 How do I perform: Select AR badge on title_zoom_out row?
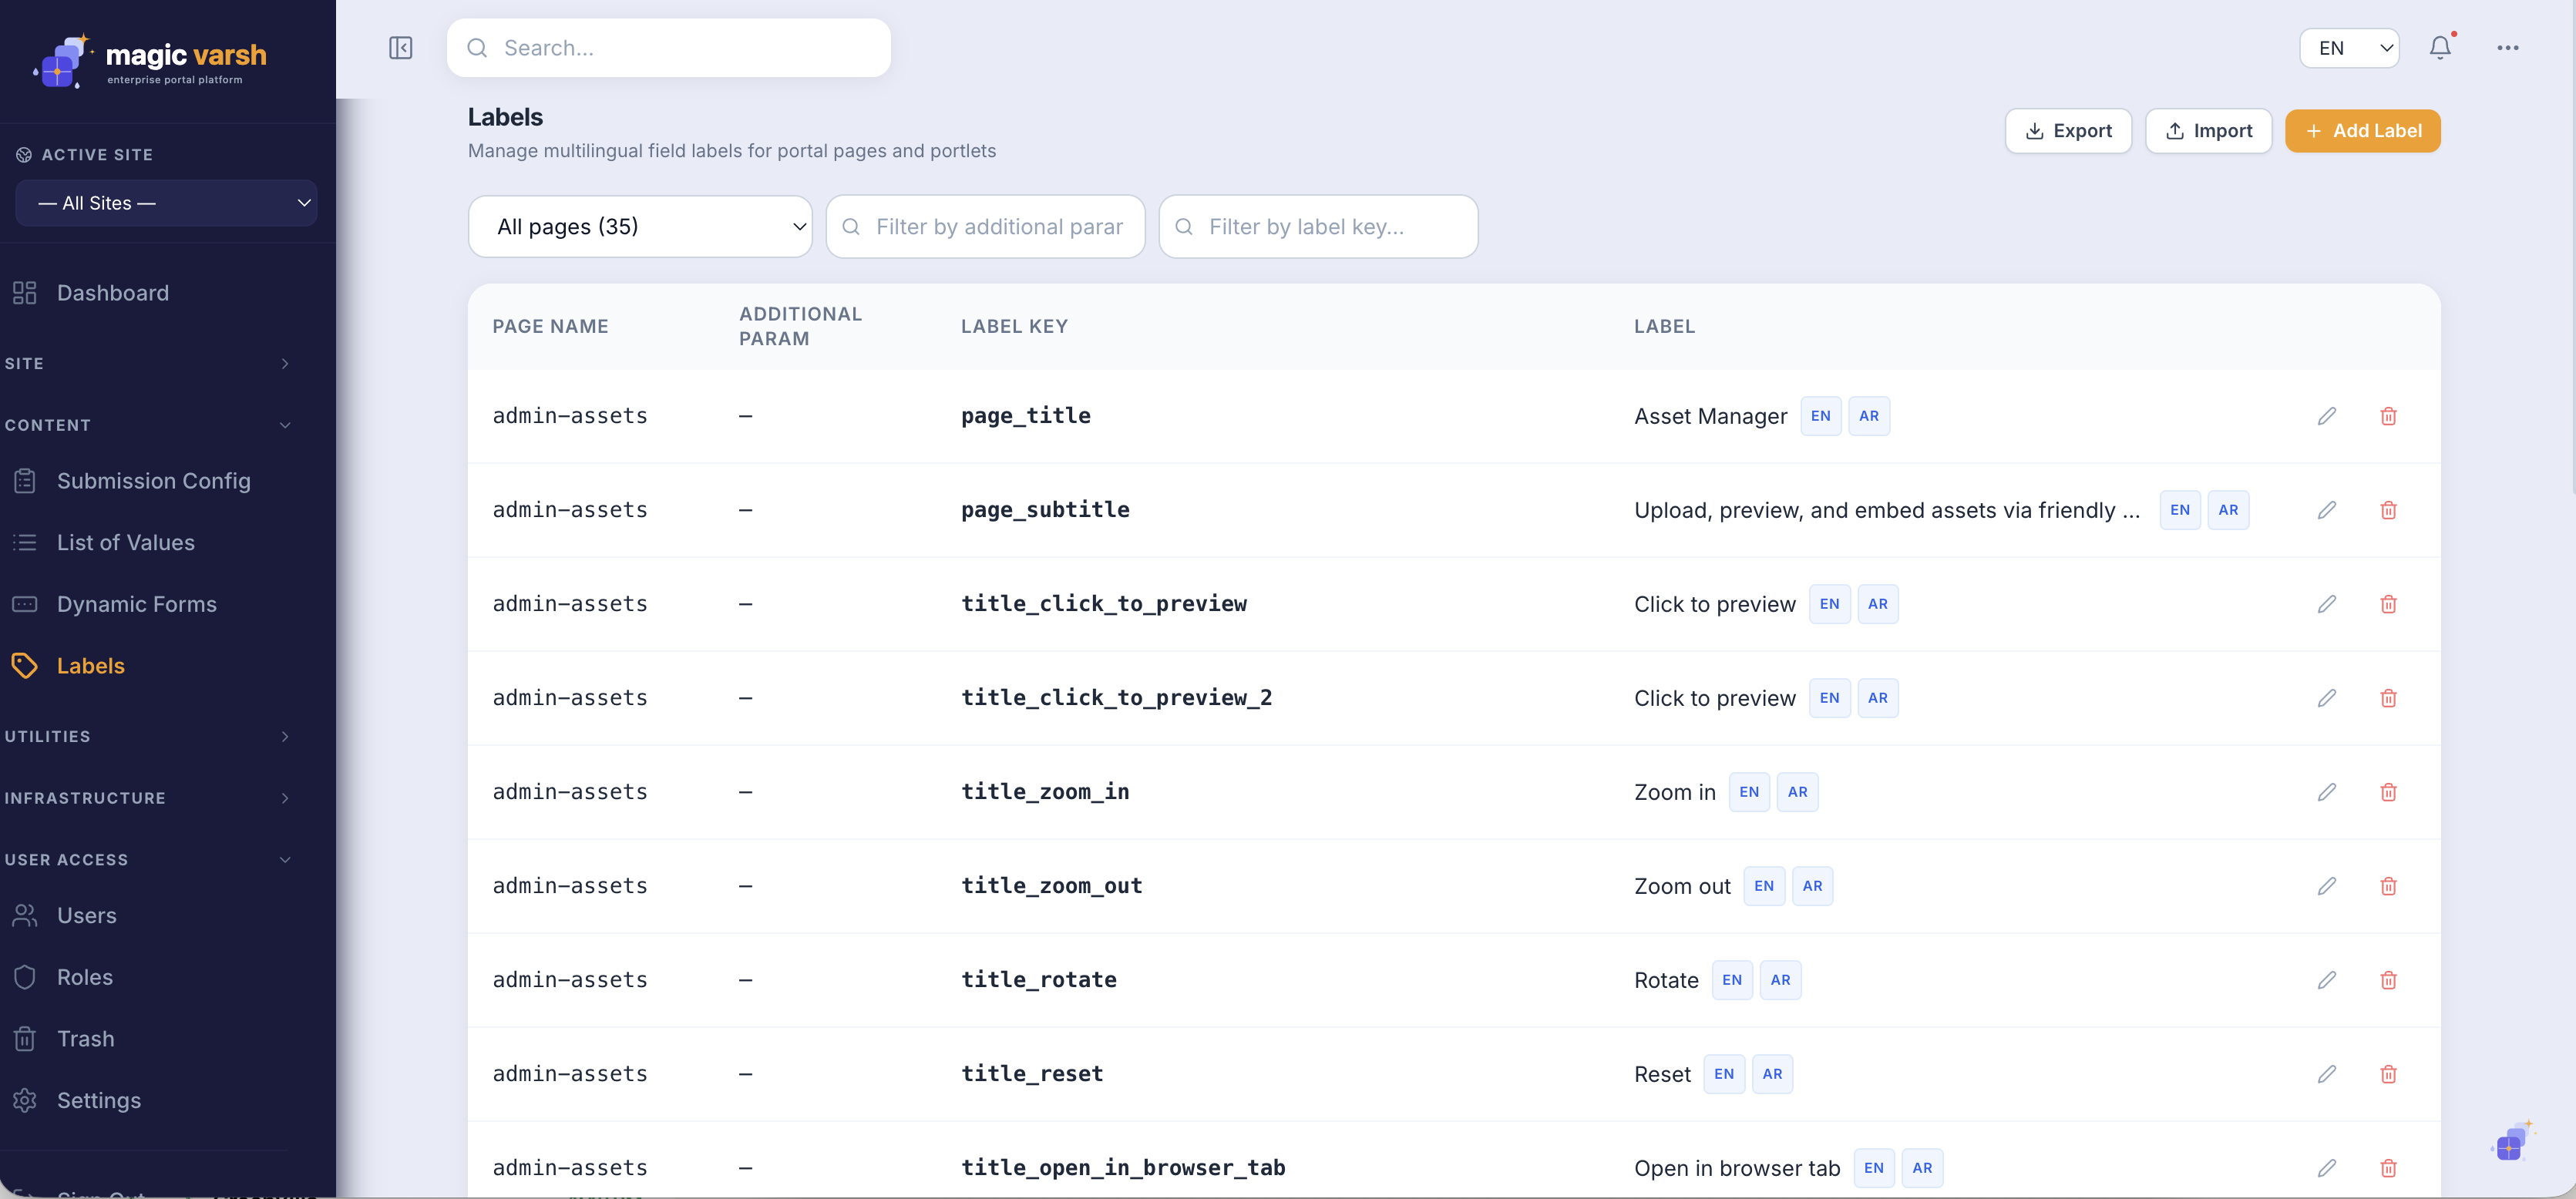point(1812,886)
